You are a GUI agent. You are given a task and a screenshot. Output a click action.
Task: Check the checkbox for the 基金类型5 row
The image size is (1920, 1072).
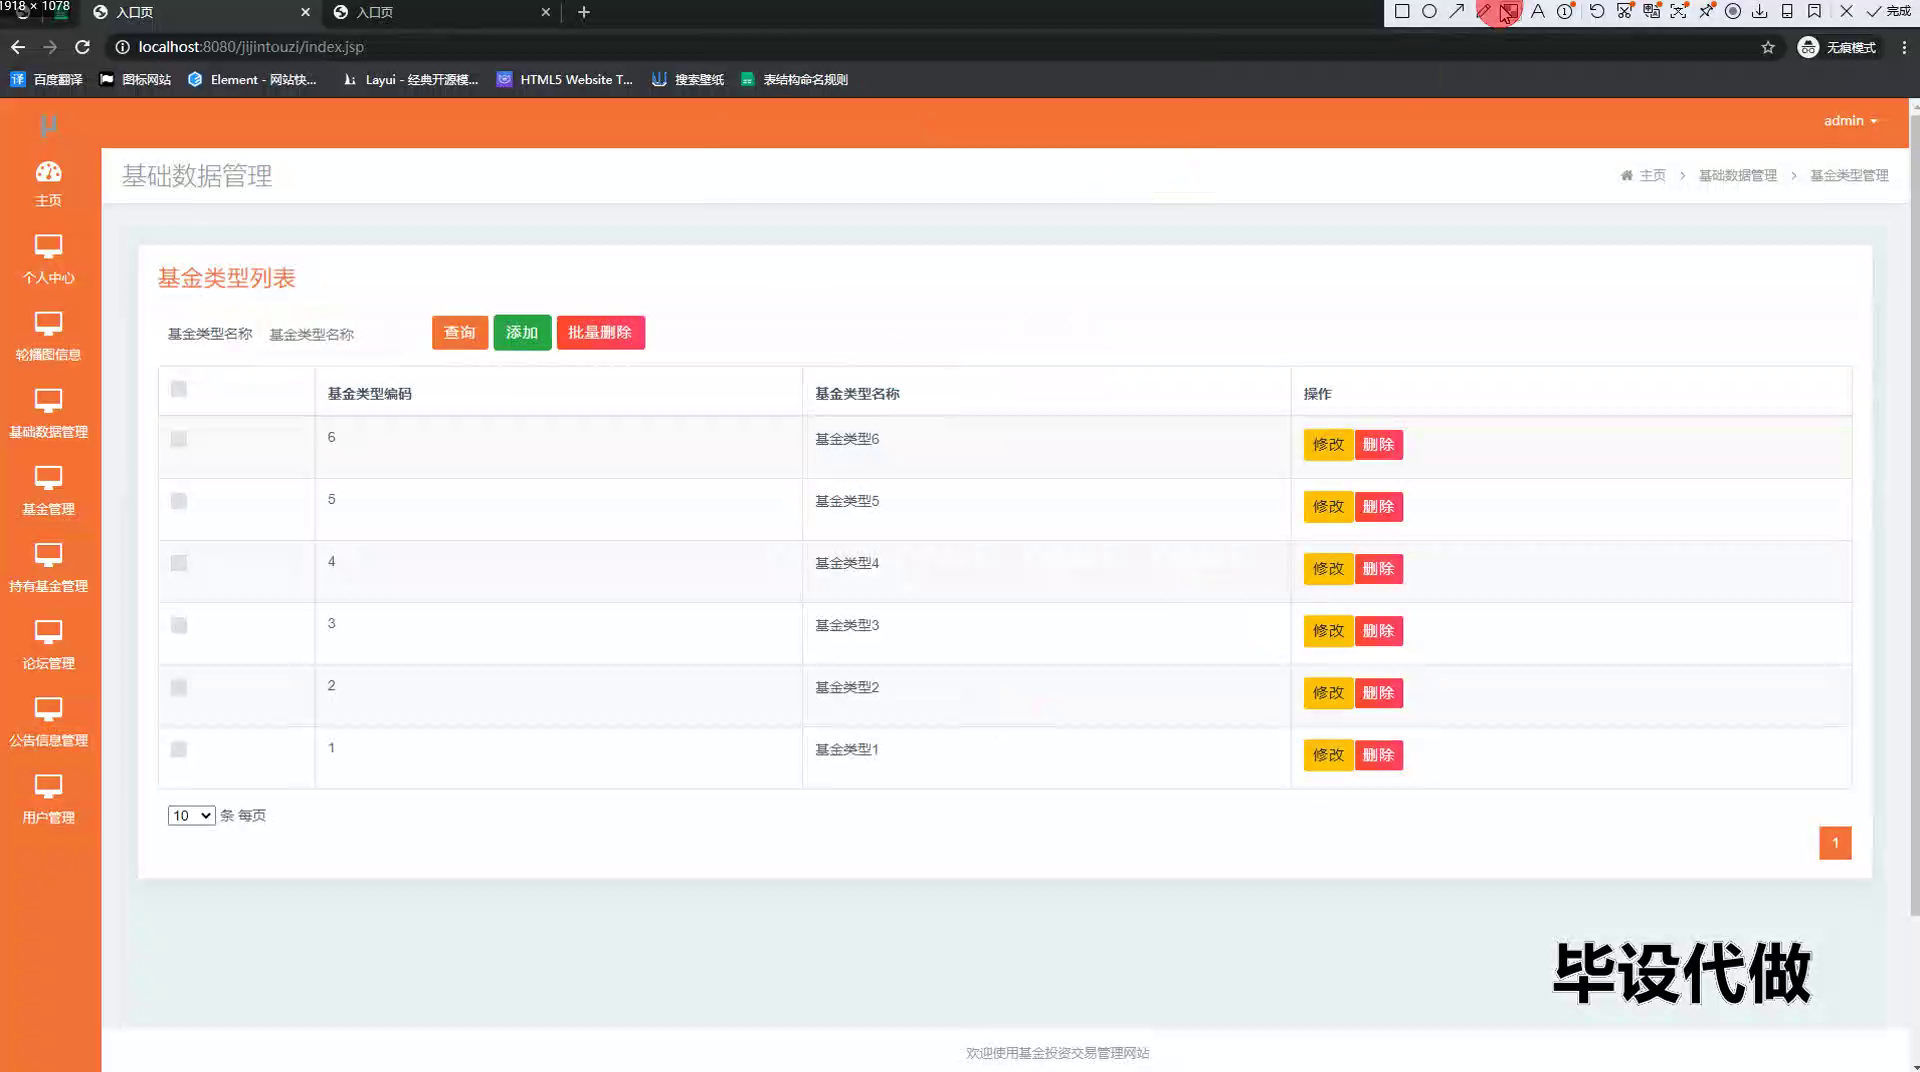click(x=179, y=501)
